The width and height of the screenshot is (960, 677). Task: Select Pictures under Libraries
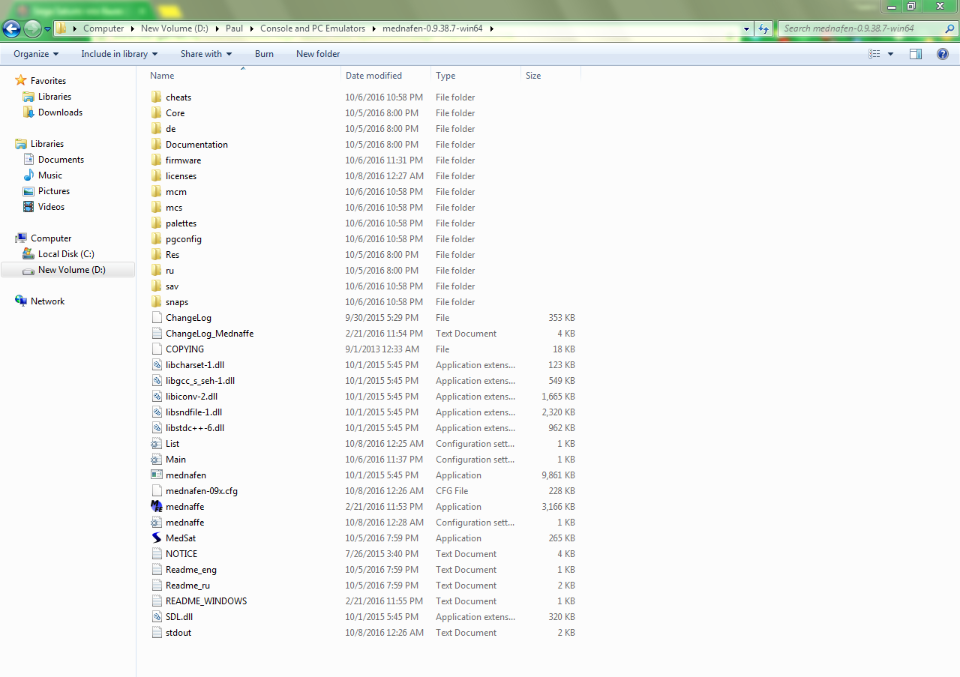[54, 191]
